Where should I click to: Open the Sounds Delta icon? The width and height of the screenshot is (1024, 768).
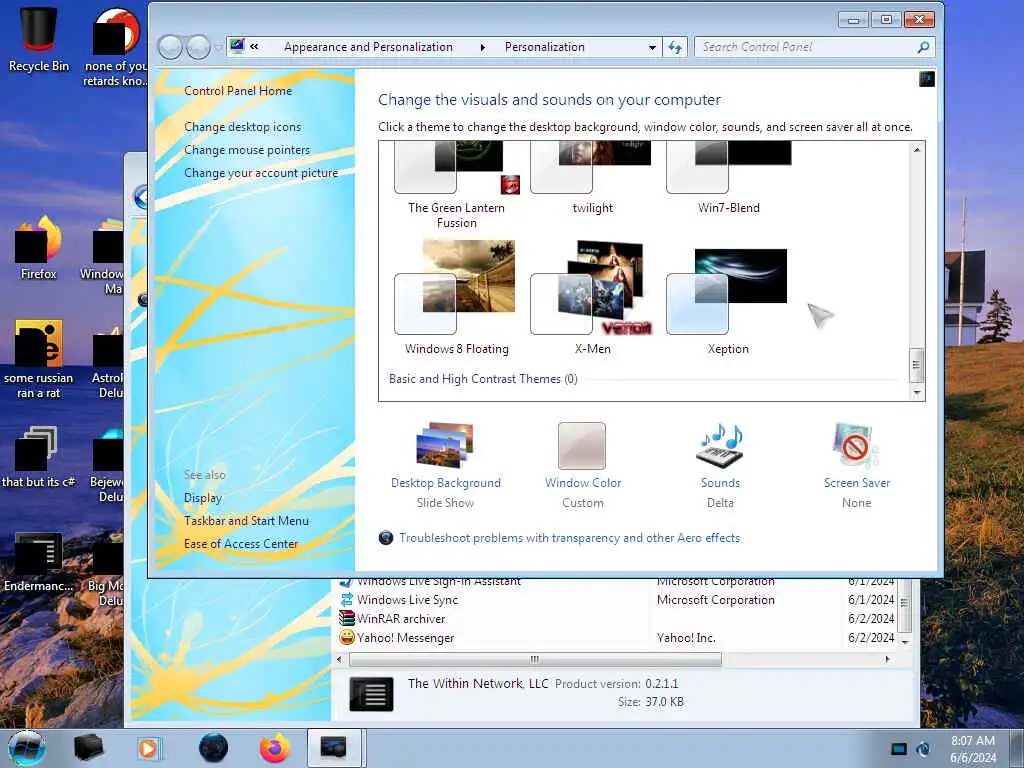720,445
